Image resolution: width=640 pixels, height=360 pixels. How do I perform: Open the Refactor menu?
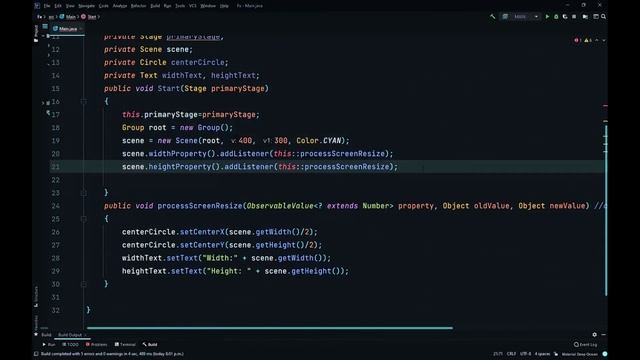coord(138,6)
